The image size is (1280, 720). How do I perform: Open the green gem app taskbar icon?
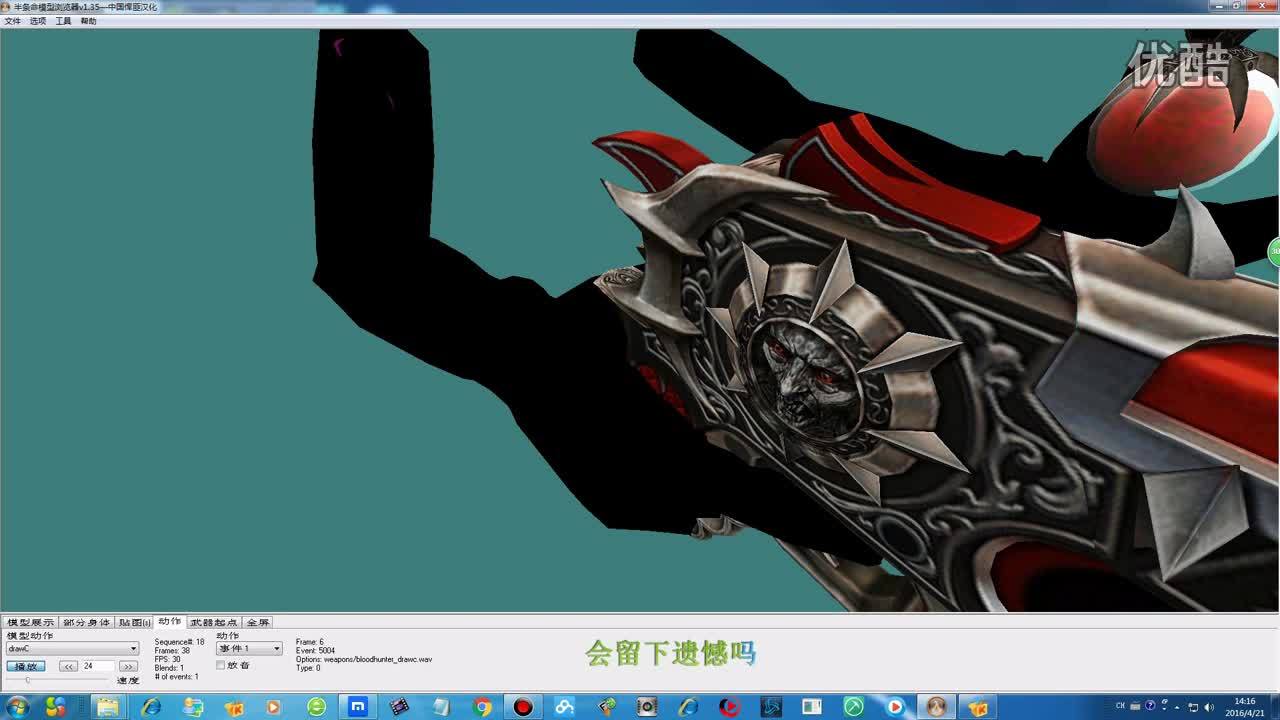[606, 707]
